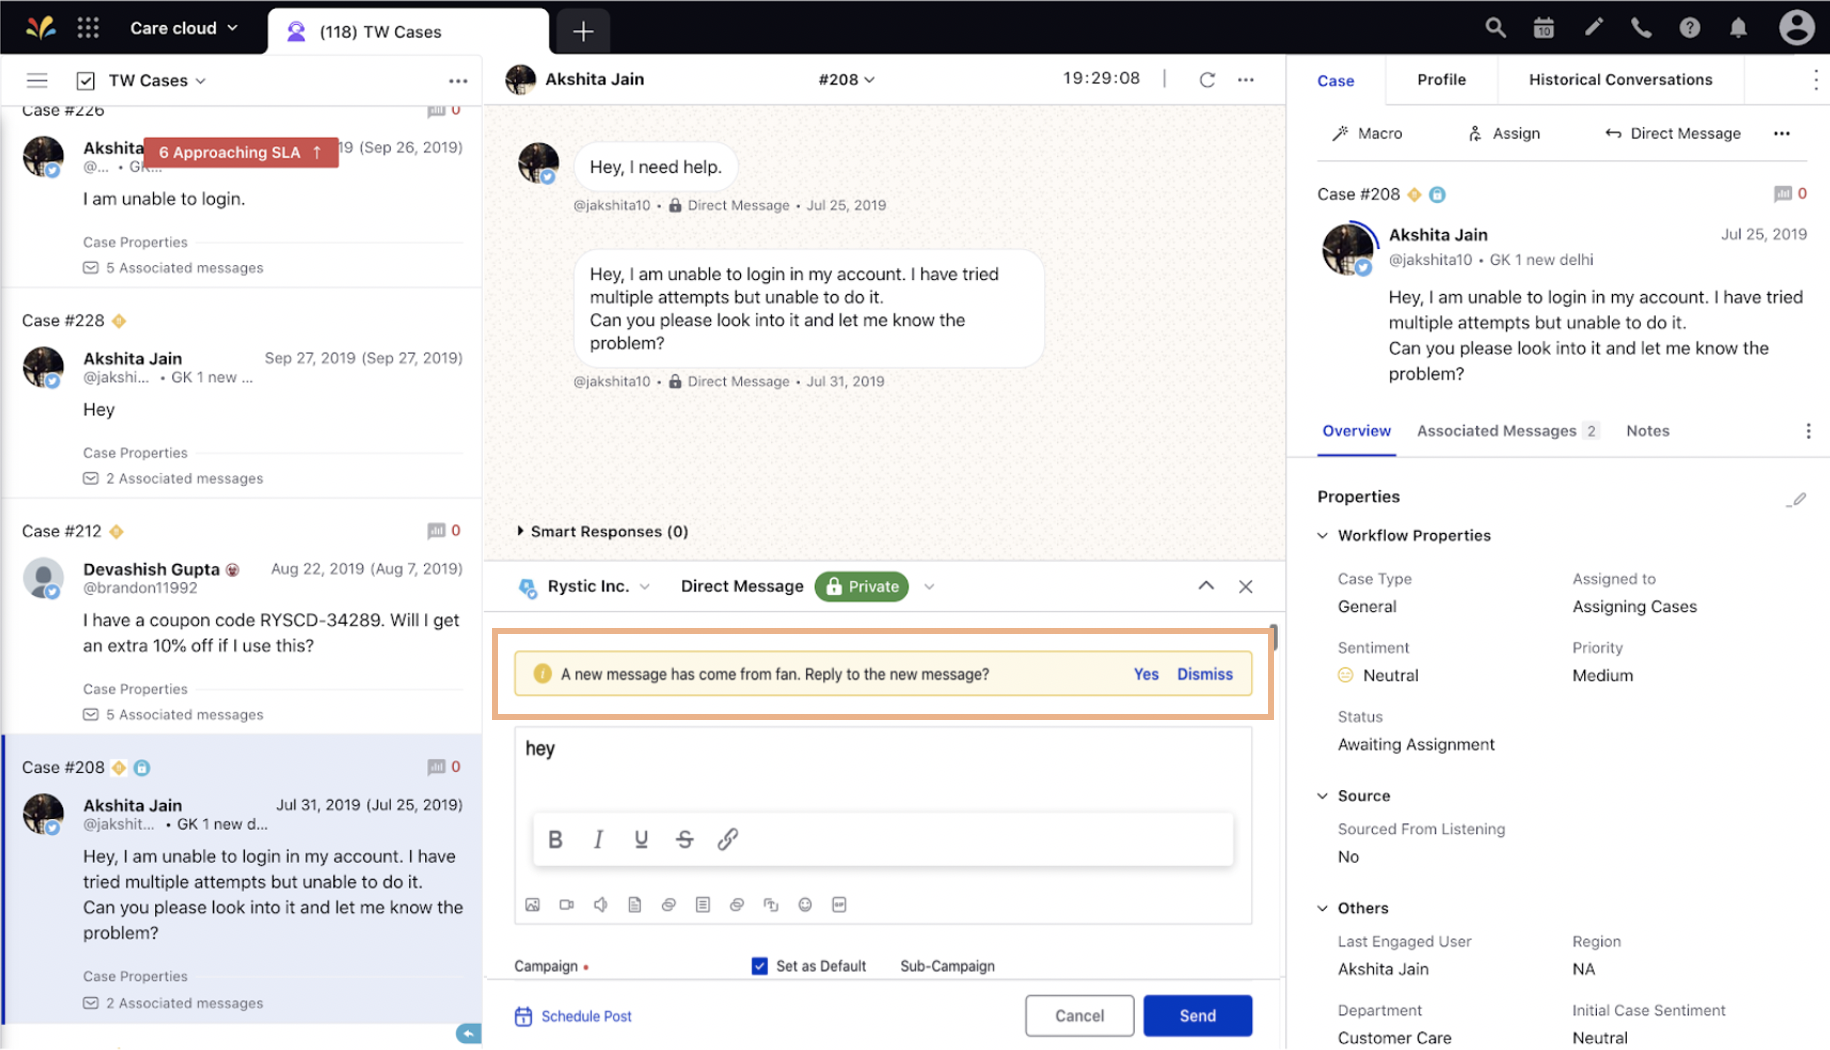Collapse the reply box with up chevron
Screen dimensions: 1830x1050
click(x=1206, y=587)
